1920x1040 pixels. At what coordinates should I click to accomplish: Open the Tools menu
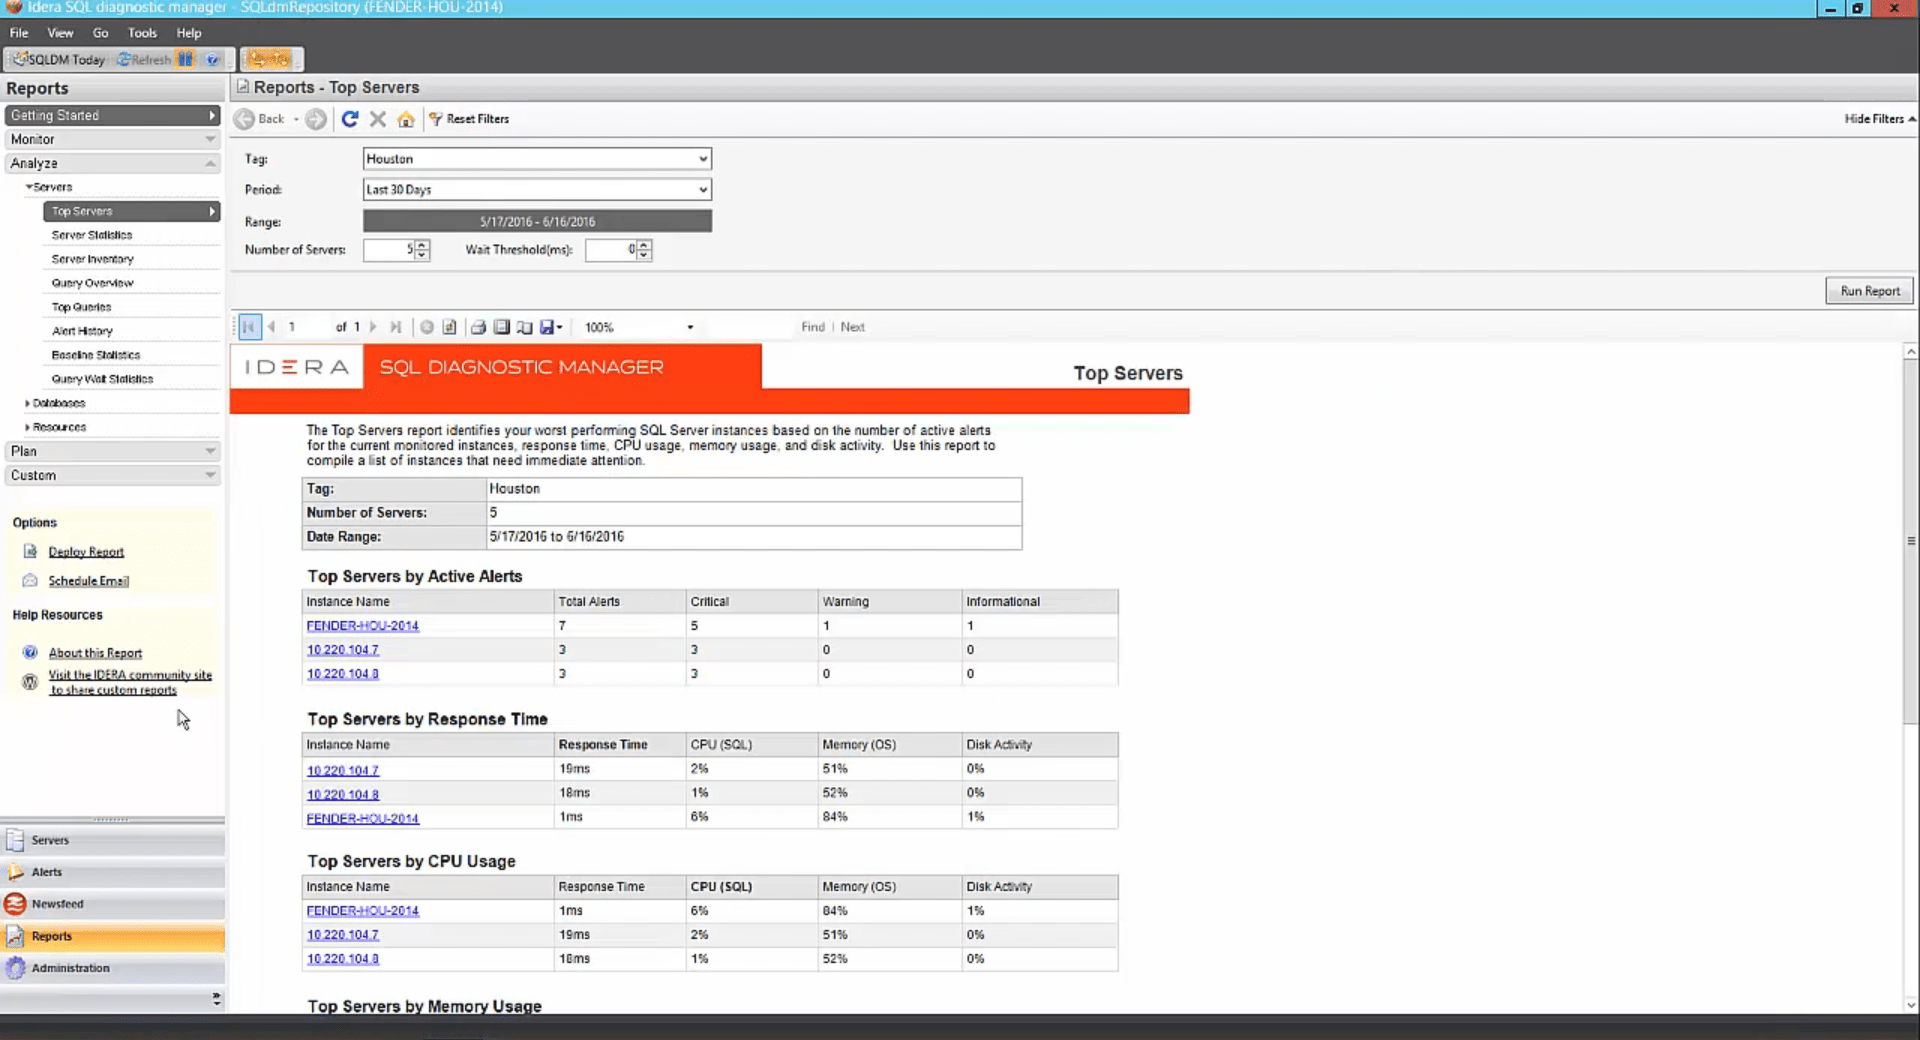click(x=141, y=32)
